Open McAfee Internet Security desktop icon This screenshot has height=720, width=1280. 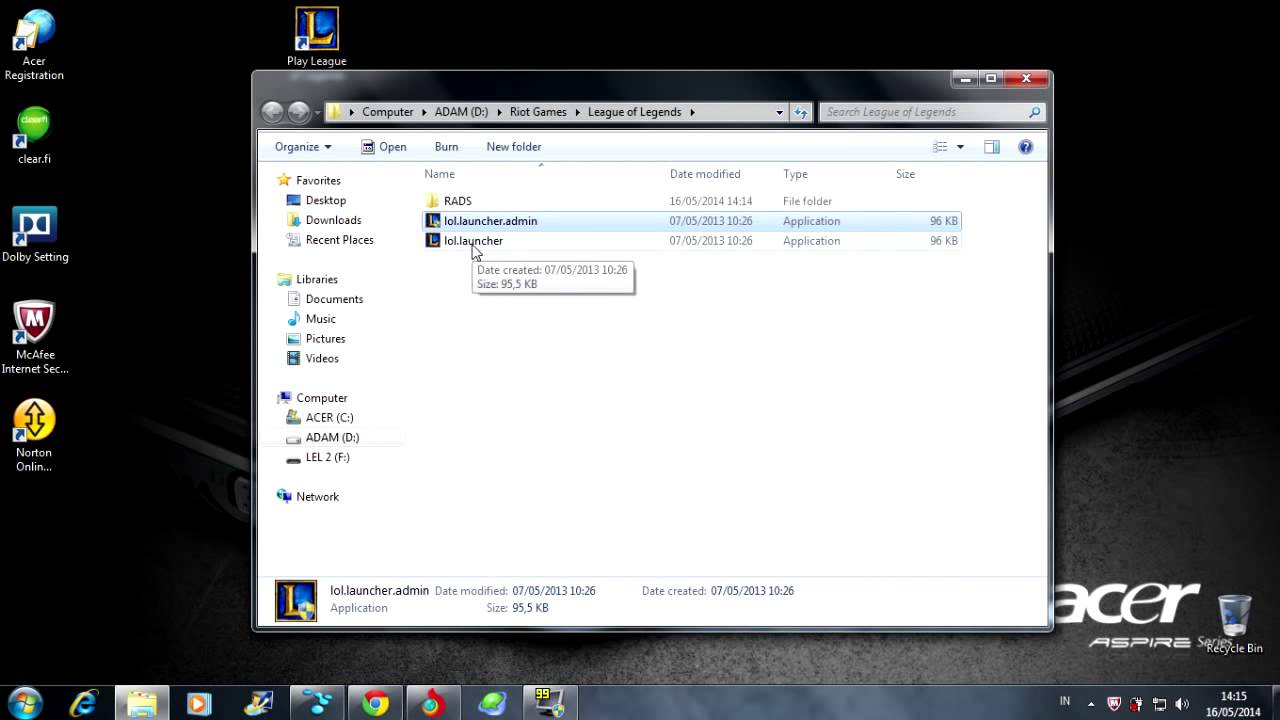35,338
